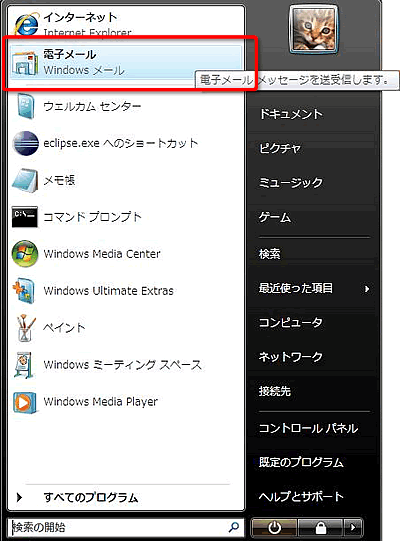Open the Windows Ultimate Extras icon
Viewport: 400px width, 541px height.
pyautogui.click(x=24, y=291)
